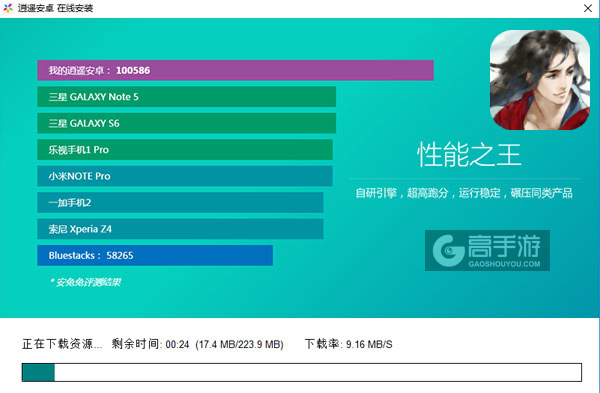
Task: Click the 17.4 MB/223.9 MB size readout
Action: [x=239, y=344]
